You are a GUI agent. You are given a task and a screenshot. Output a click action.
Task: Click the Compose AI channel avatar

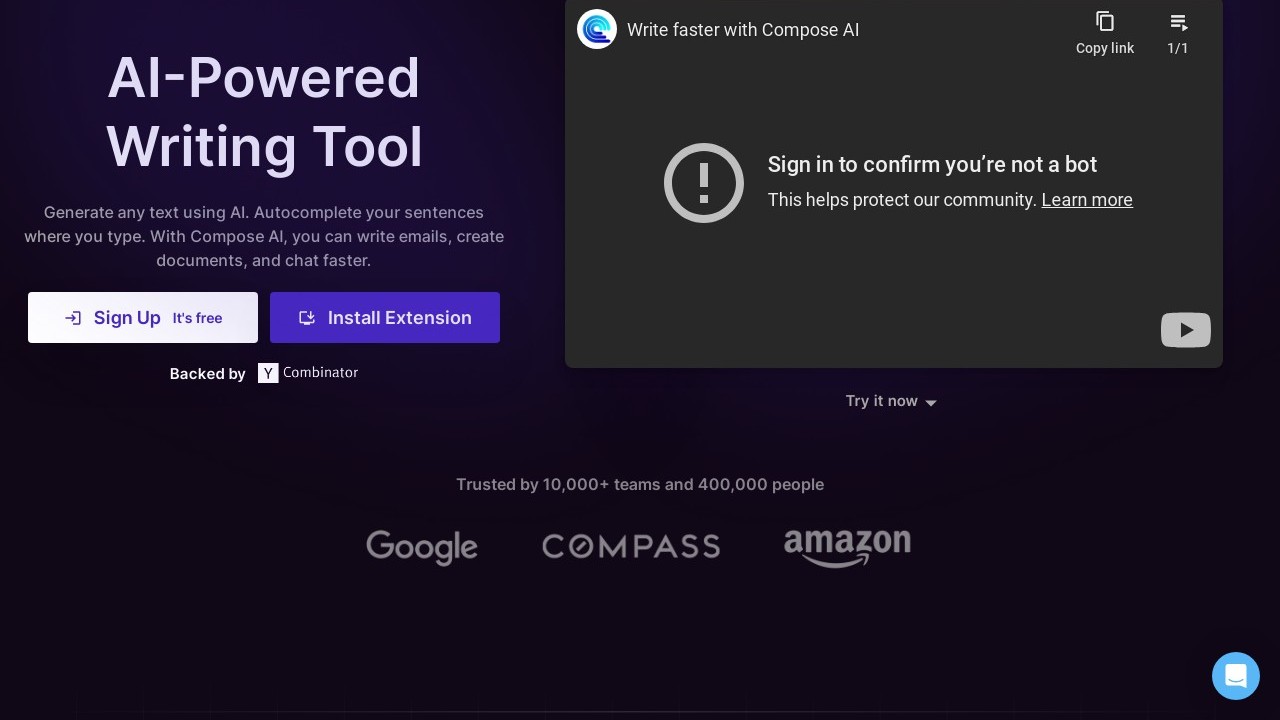click(597, 29)
